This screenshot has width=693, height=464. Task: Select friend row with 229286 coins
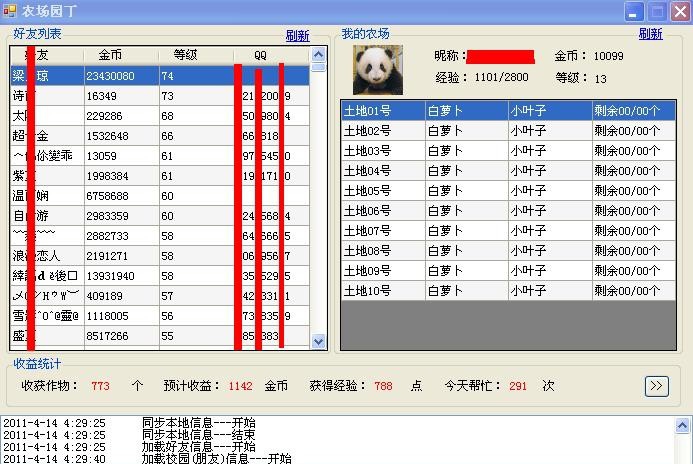pyautogui.click(x=160, y=116)
